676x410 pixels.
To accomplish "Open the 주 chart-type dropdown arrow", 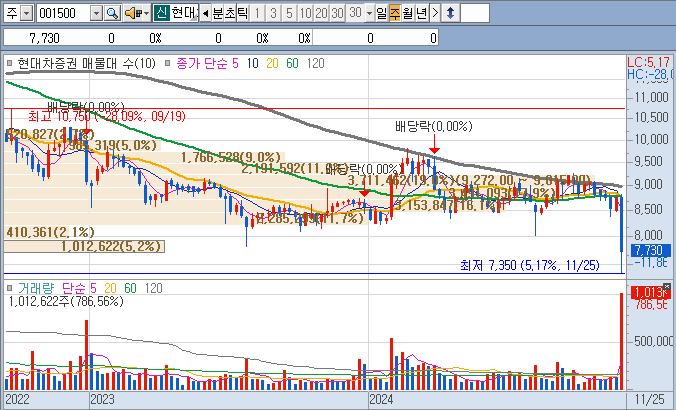I will point(27,13).
